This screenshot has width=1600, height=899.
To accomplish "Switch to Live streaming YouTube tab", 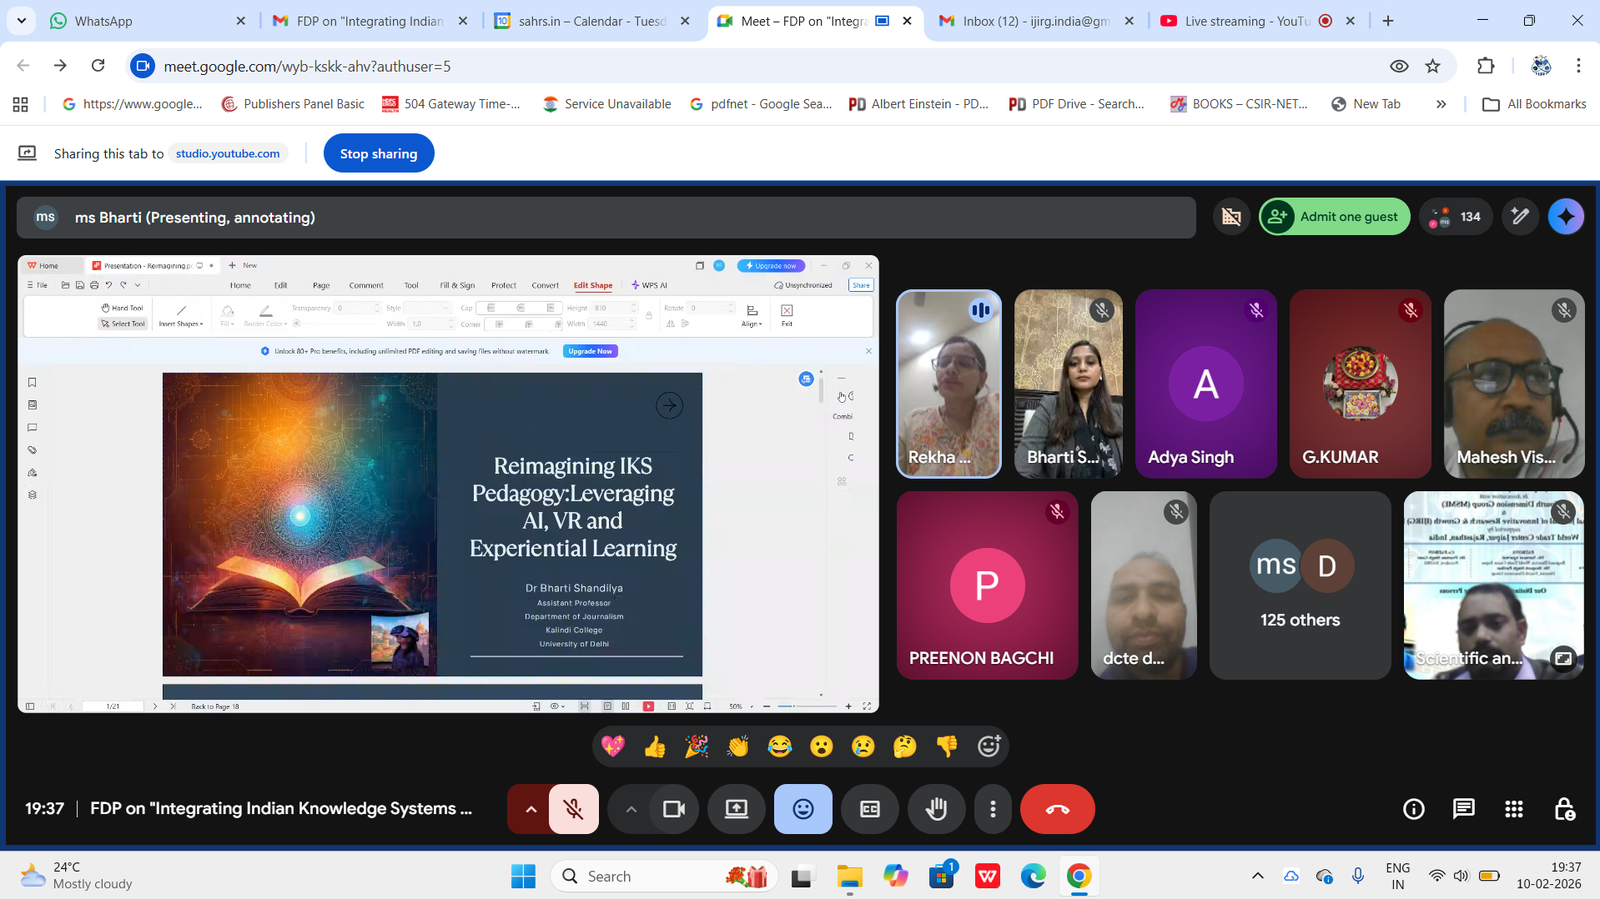I will 1245,21.
